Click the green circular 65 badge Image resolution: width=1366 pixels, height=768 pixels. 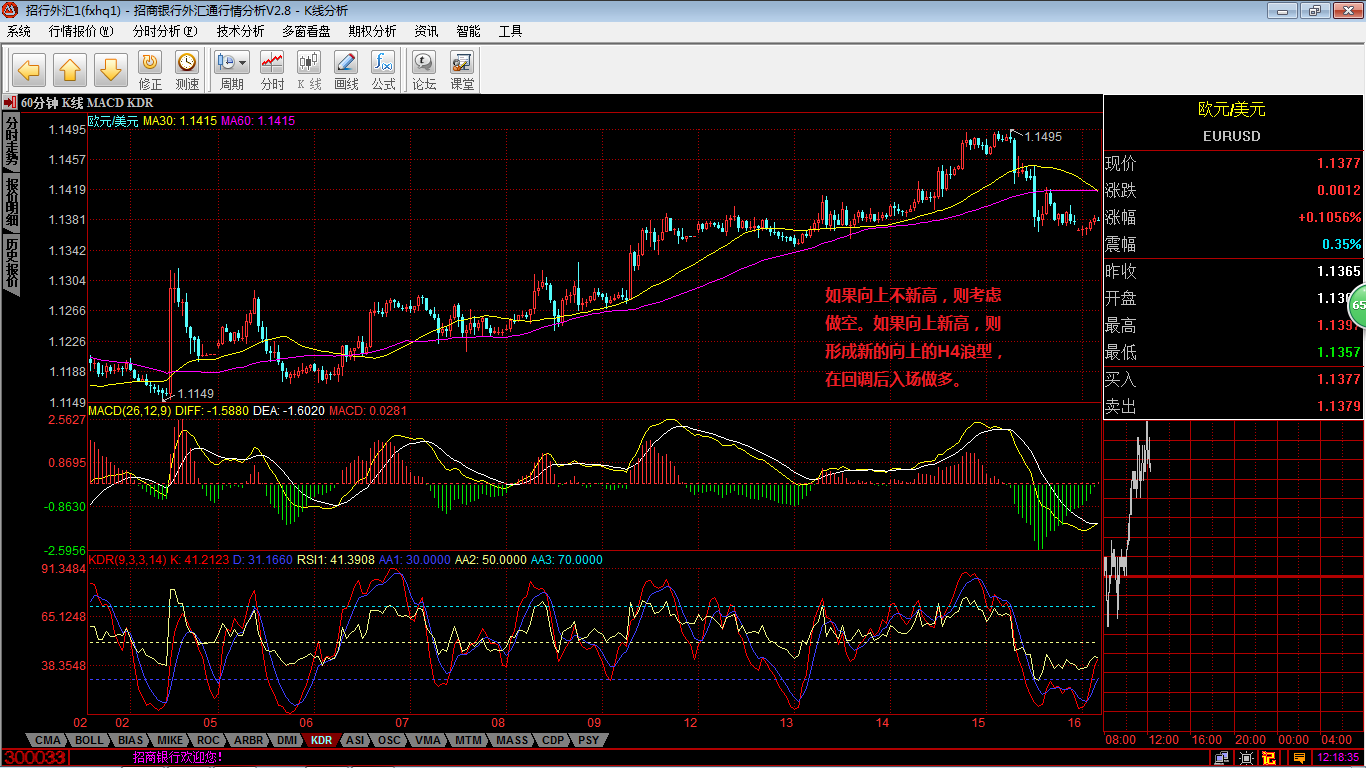(x=1357, y=306)
